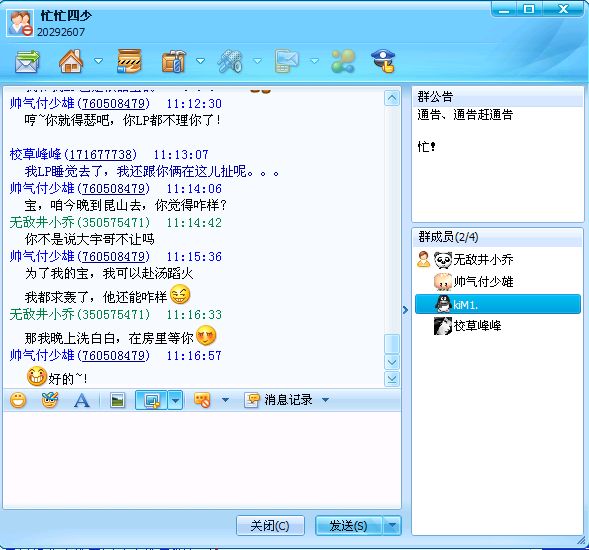Select member kiM1. in list
Image resolution: width=589 pixels, height=550 pixels.
tap(497, 304)
